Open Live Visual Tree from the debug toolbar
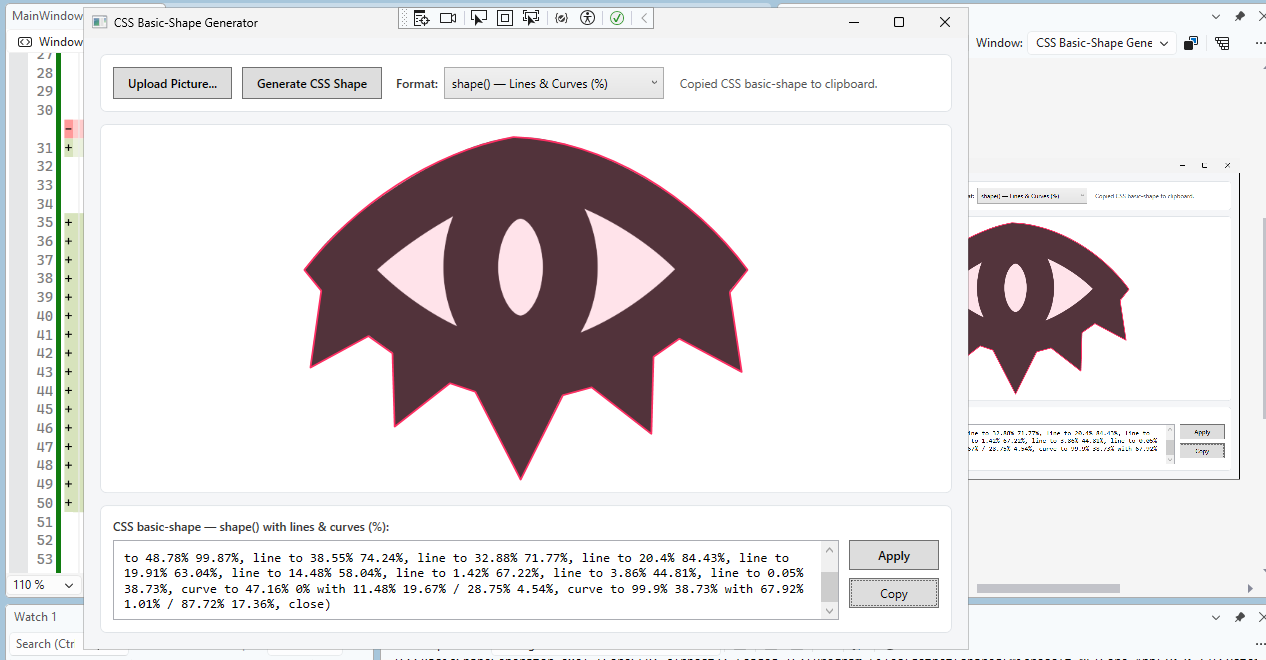This screenshot has height=660, width=1266. point(422,18)
